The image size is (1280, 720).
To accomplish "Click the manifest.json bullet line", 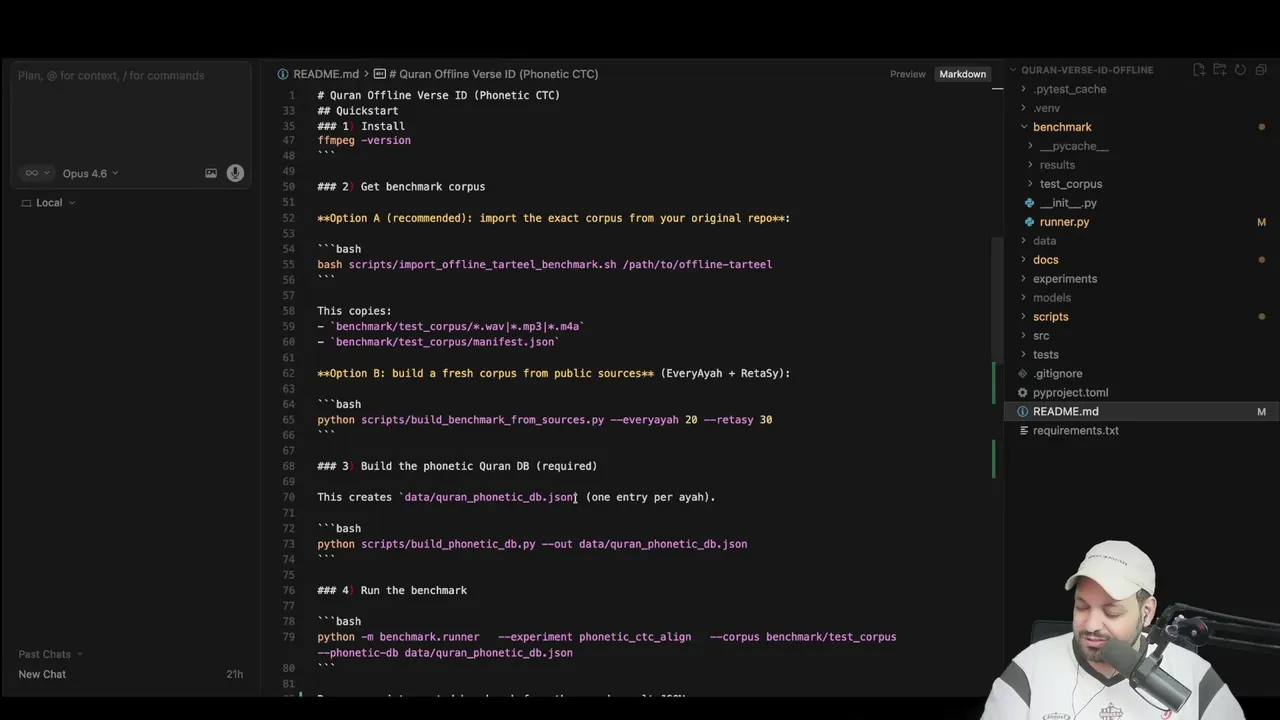I will coord(438,342).
